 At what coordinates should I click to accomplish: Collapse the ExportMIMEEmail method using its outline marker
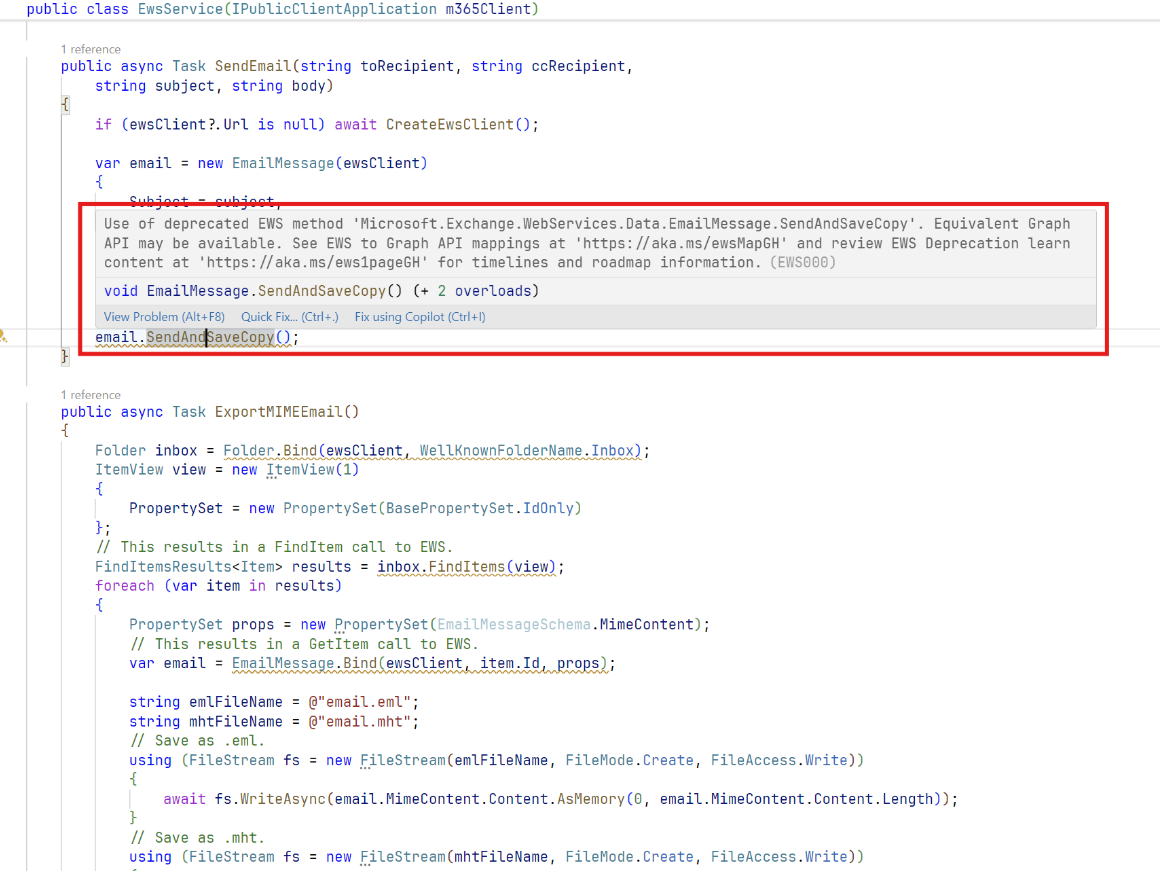coord(66,429)
